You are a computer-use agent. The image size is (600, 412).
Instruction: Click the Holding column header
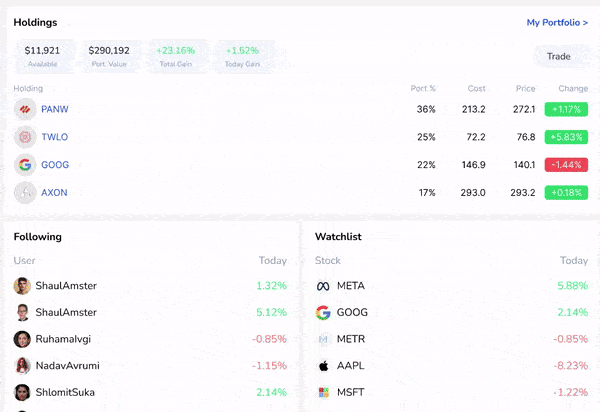(28, 88)
